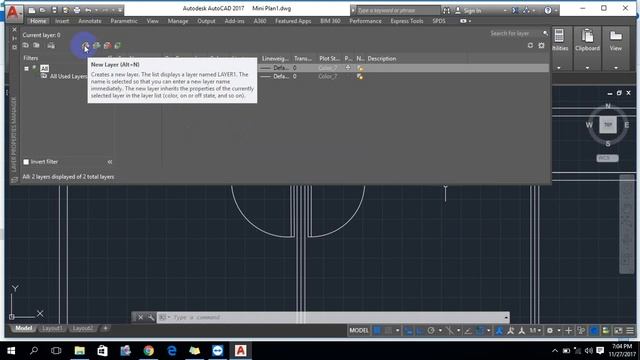The image size is (640, 360).
Task: Click New Group Filter icon in layer manager
Action: (37, 45)
